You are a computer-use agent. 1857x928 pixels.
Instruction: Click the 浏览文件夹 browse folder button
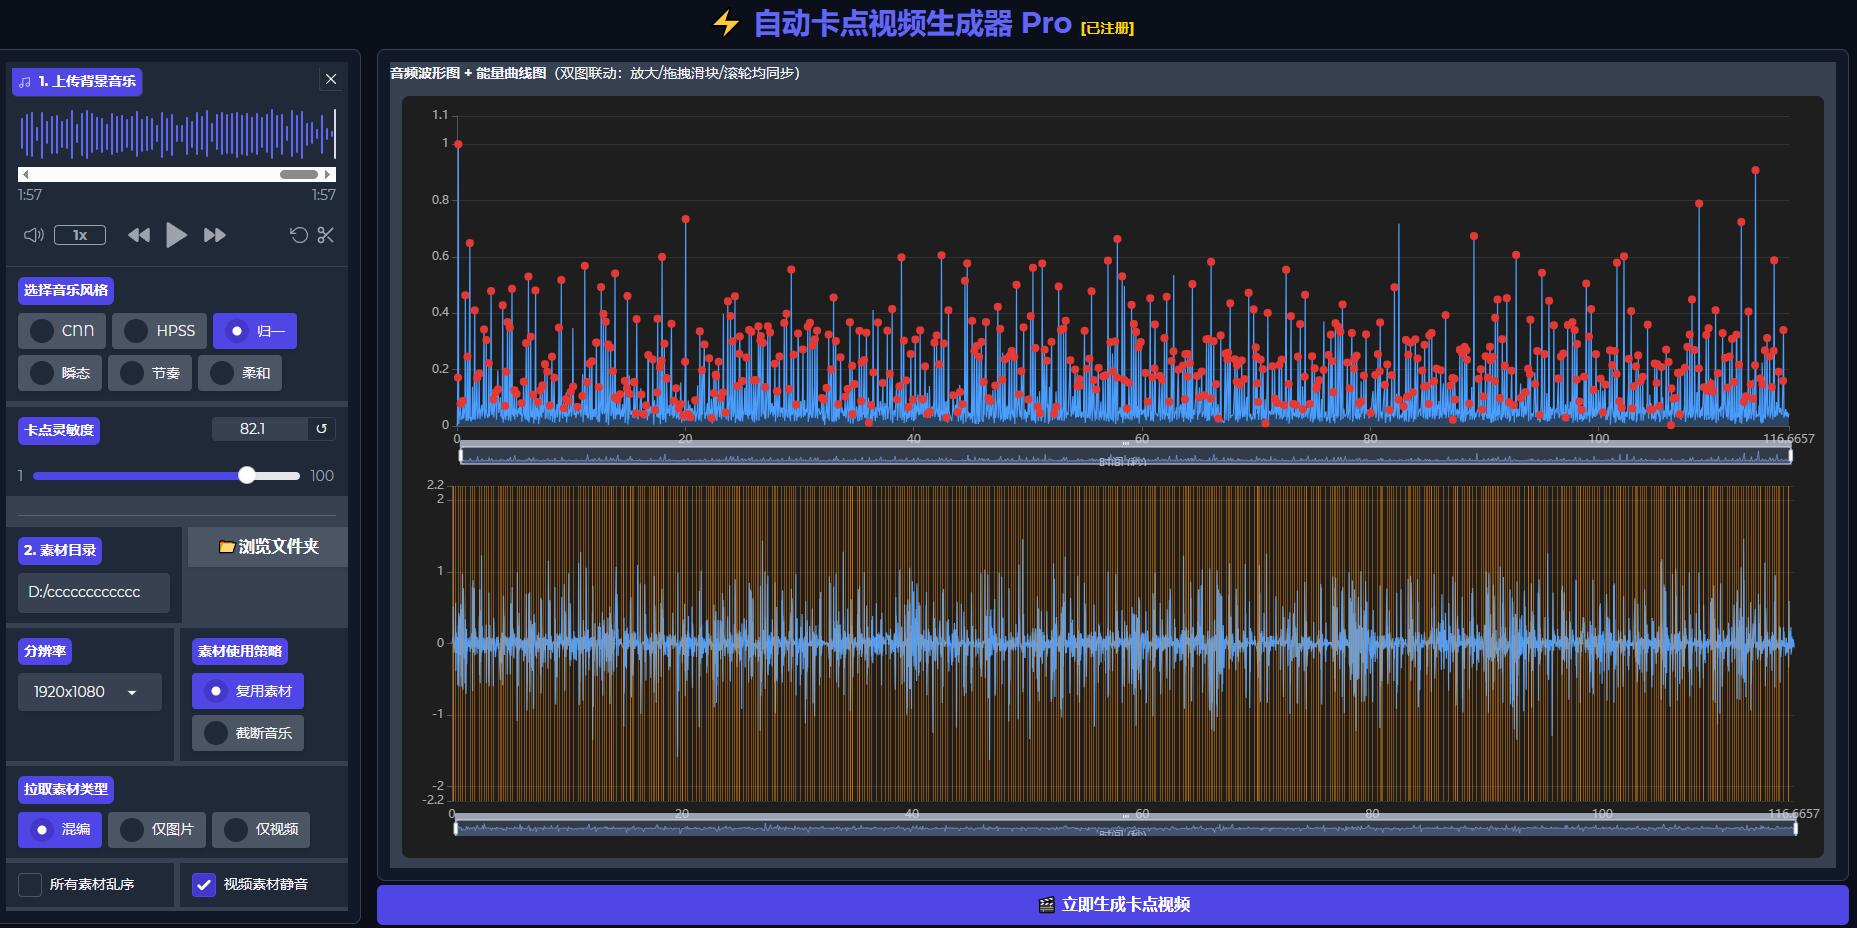[268, 547]
